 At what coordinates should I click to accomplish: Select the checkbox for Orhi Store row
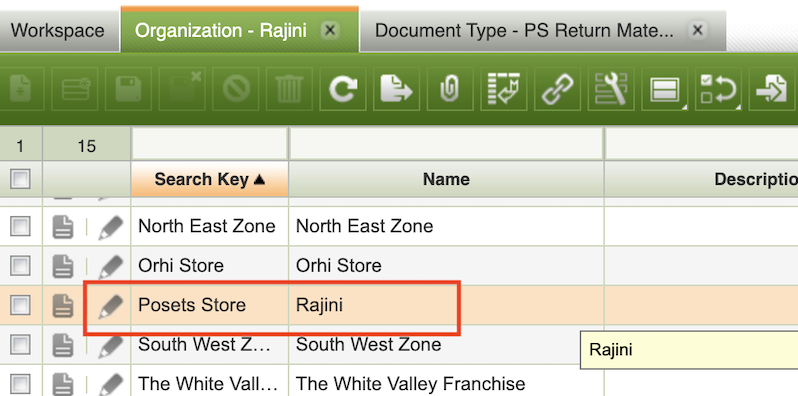click(20, 266)
